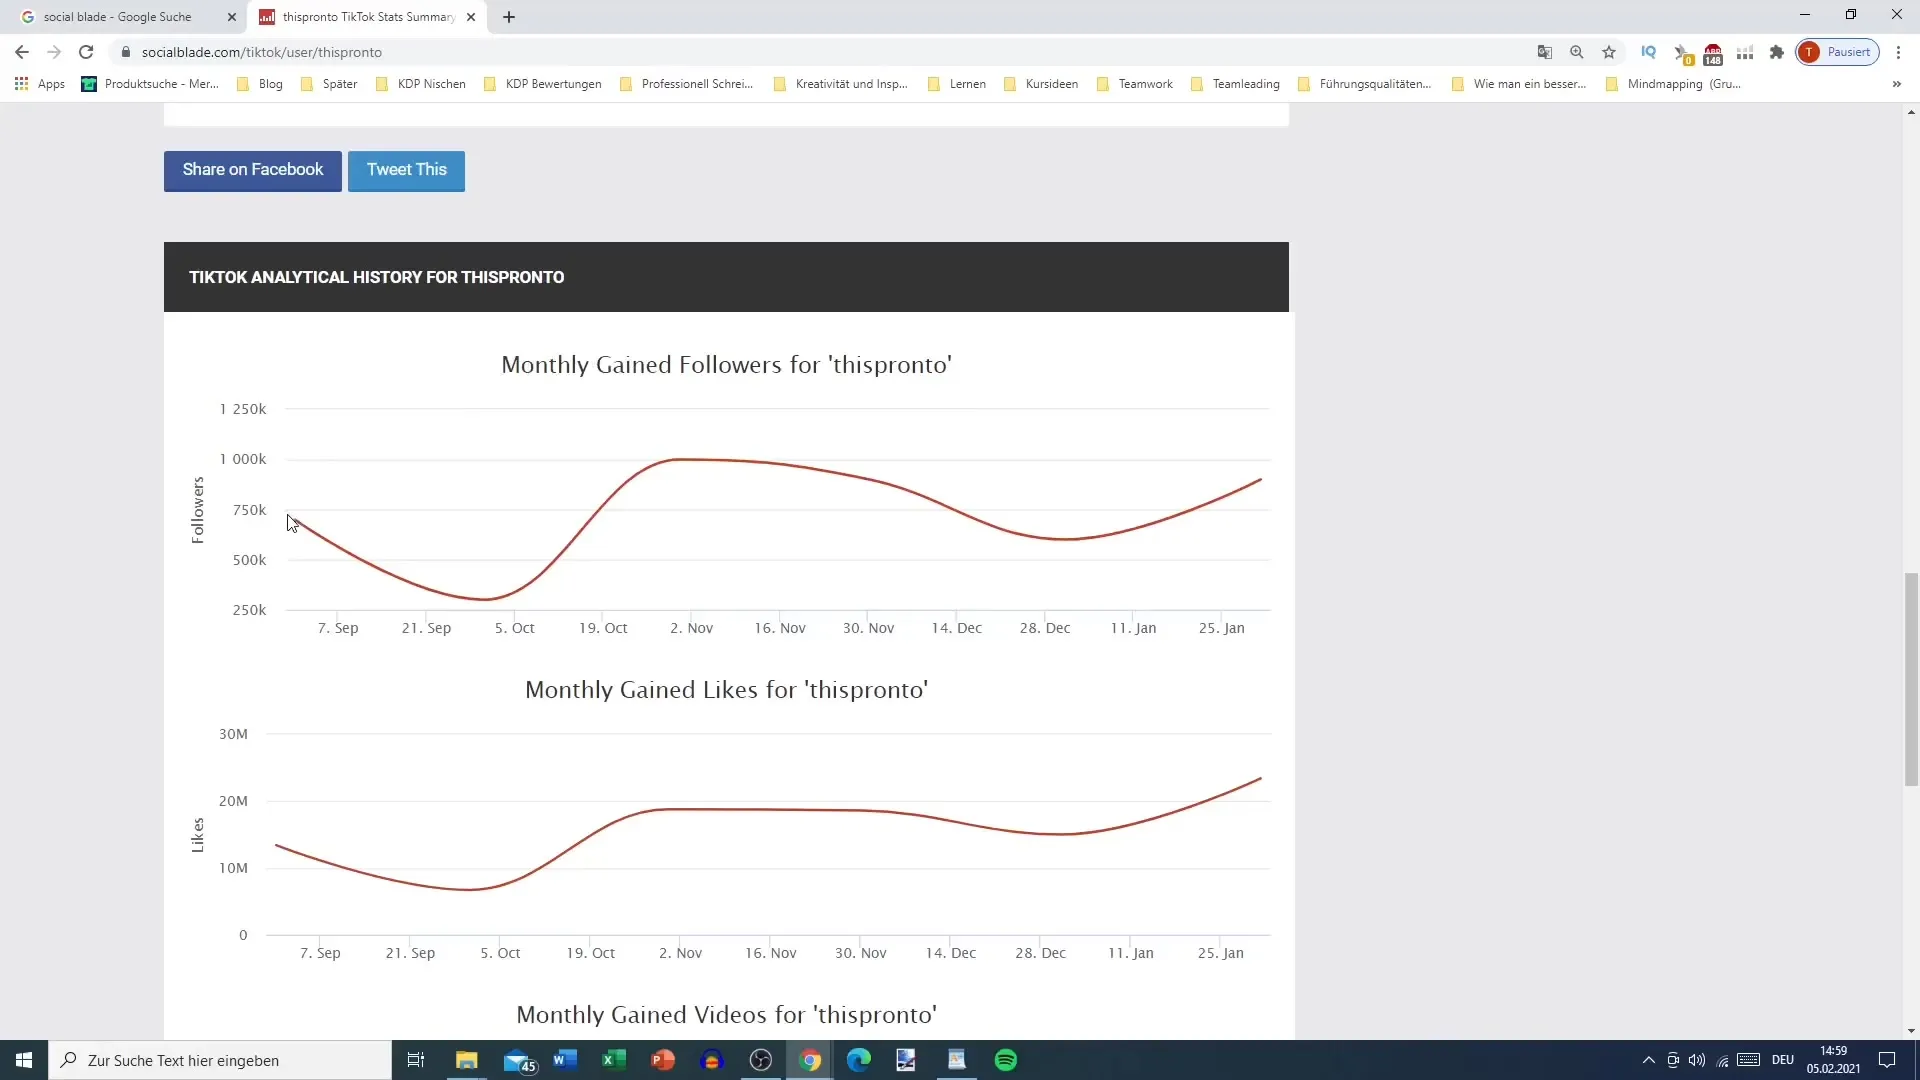The height and width of the screenshot is (1080, 1920).
Task: Open the Kursideen bookmark folder
Action: (x=1041, y=84)
